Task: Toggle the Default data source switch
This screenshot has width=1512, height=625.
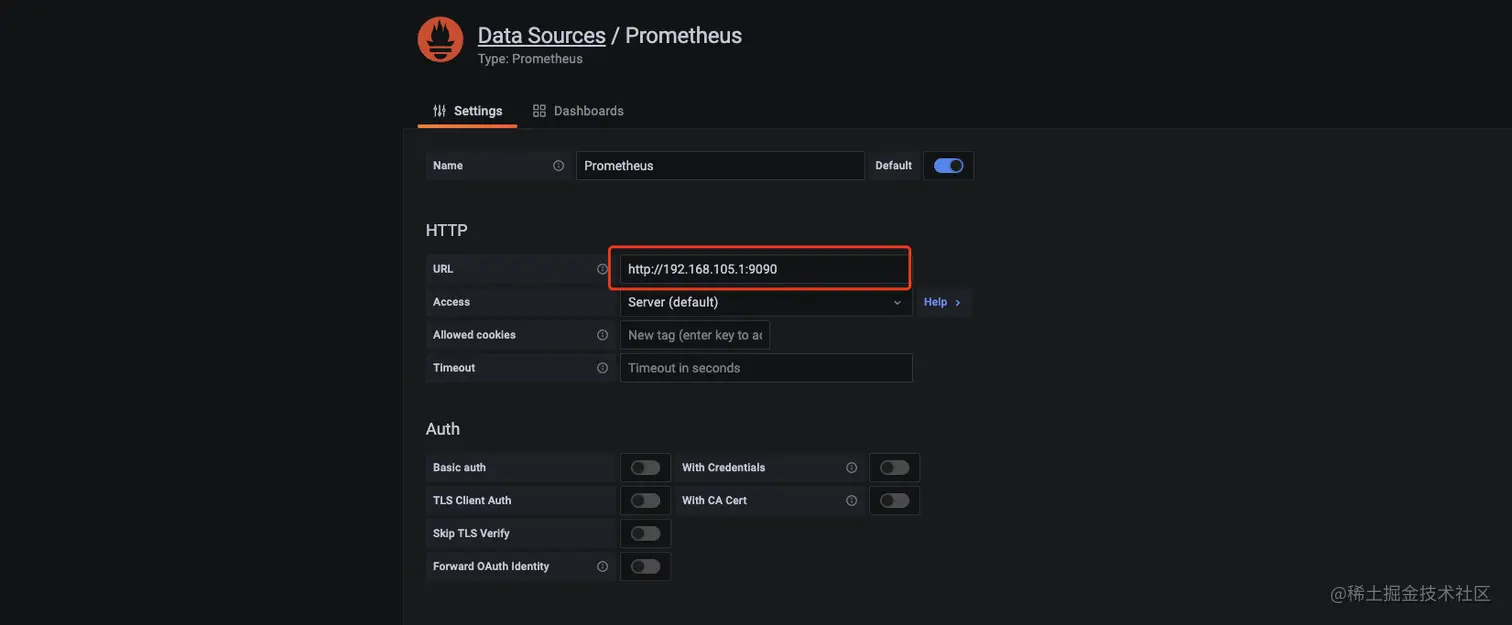Action: click(x=948, y=166)
